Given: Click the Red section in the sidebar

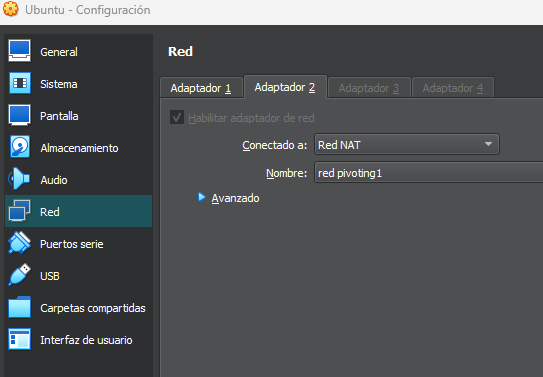Looking at the screenshot, I should (78, 211).
